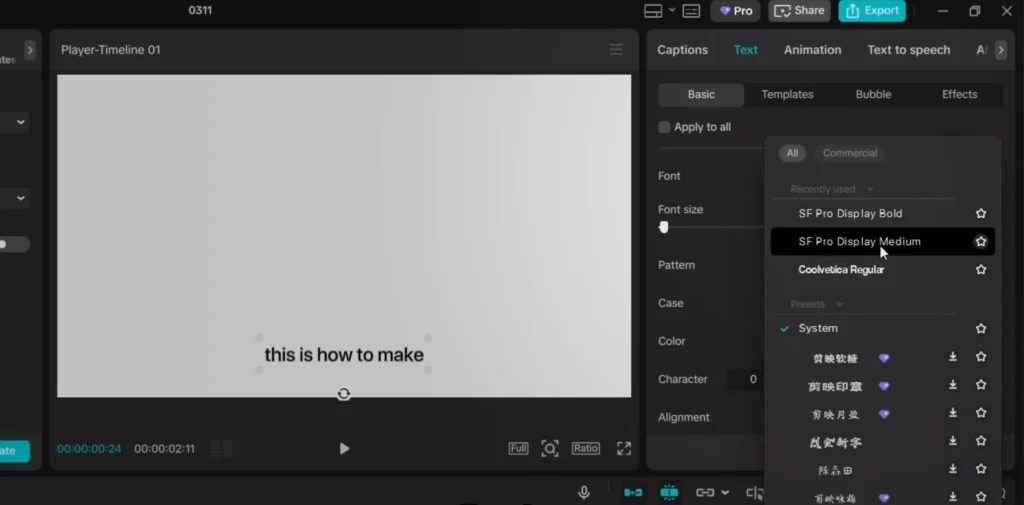1024x505 pixels.
Task: Expand the left panel tabs arrow
Action: pyautogui.click(x=30, y=50)
